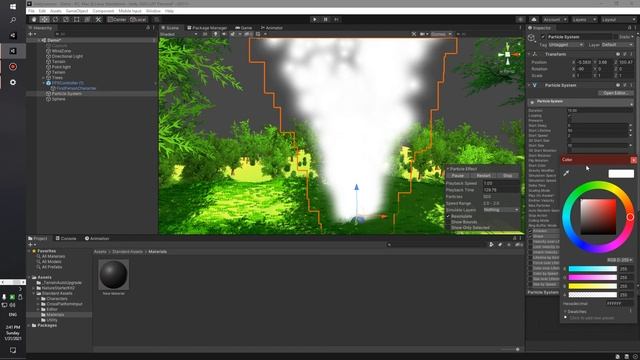Toggle 2D view mode in scene toolbar

(x=205, y=34)
